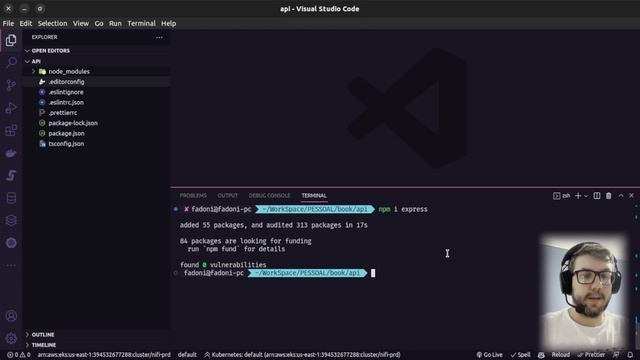Open the .editorconfig file
Image resolution: width=640 pixels, height=360 pixels.
click(67, 82)
